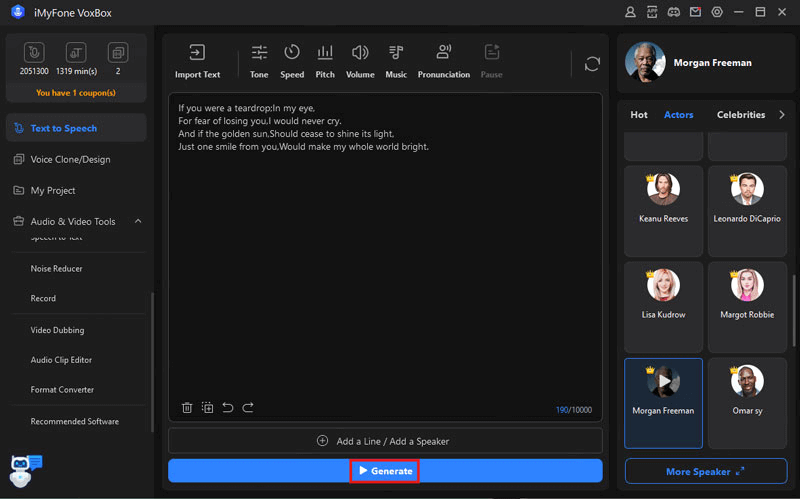The image size is (800, 499).
Task: Open More Speaker list
Action: [706, 471]
